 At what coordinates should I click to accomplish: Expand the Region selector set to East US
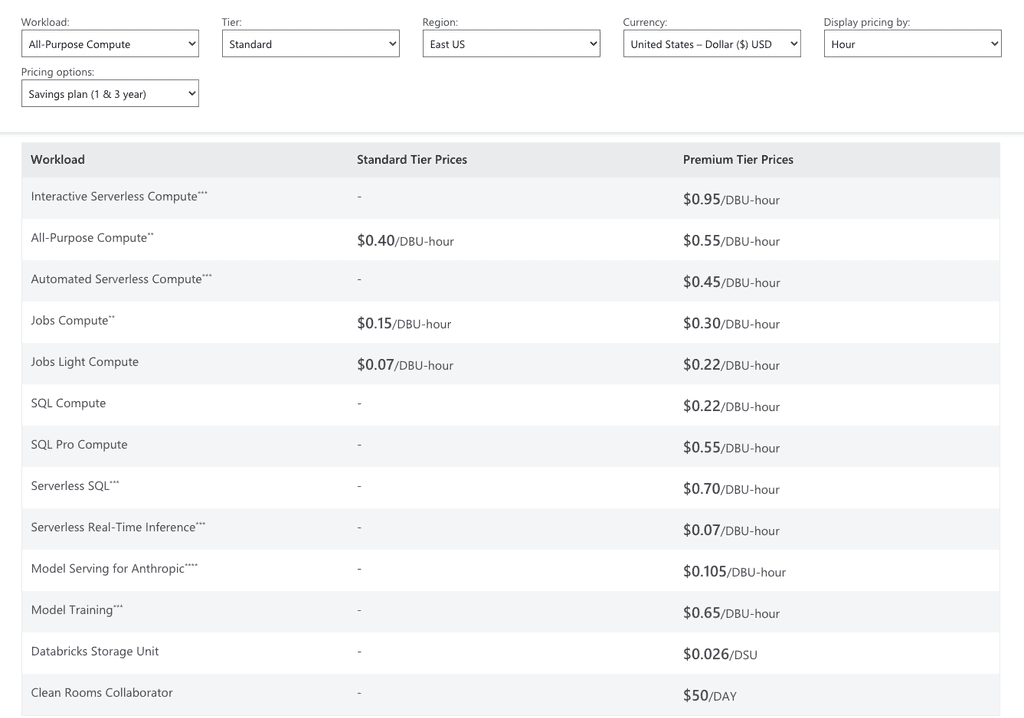point(511,43)
